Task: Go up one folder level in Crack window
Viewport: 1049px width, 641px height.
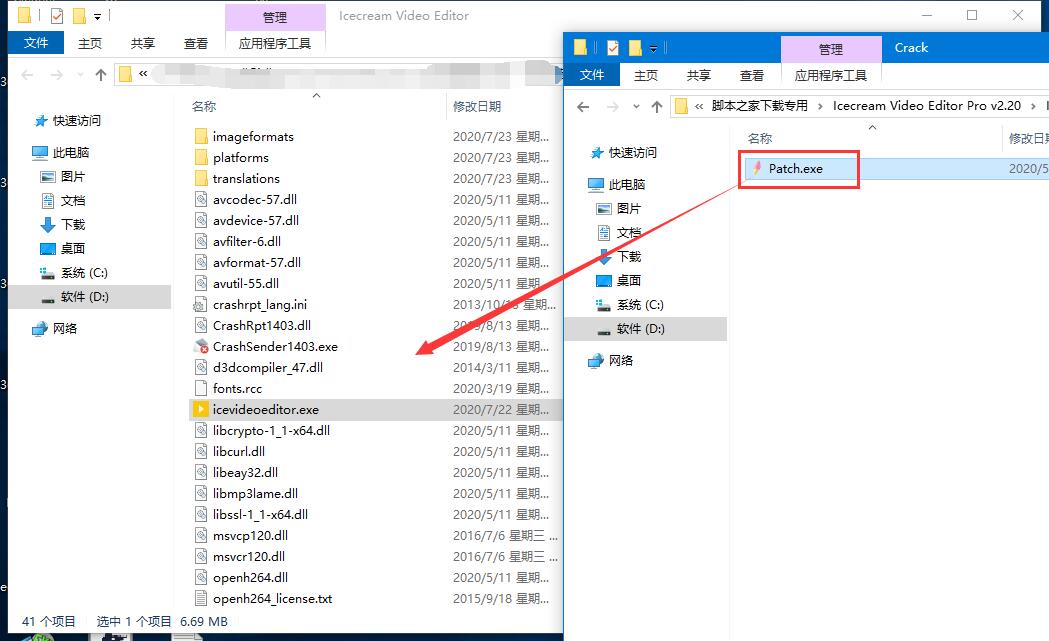Action: [x=657, y=106]
